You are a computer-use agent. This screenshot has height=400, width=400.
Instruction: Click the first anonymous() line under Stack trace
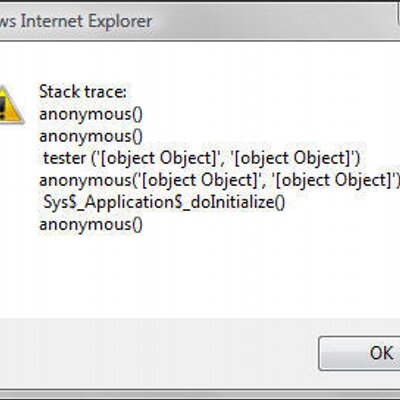pyautogui.click(x=91, y=114)
